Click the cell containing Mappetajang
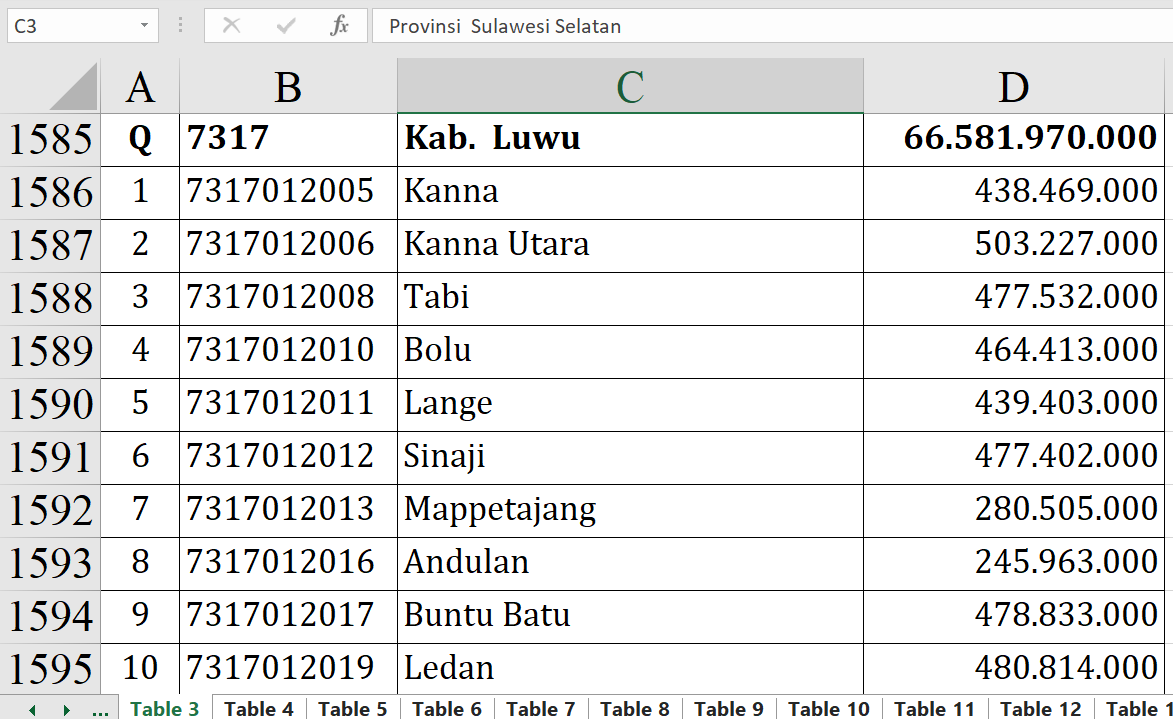 630,510
